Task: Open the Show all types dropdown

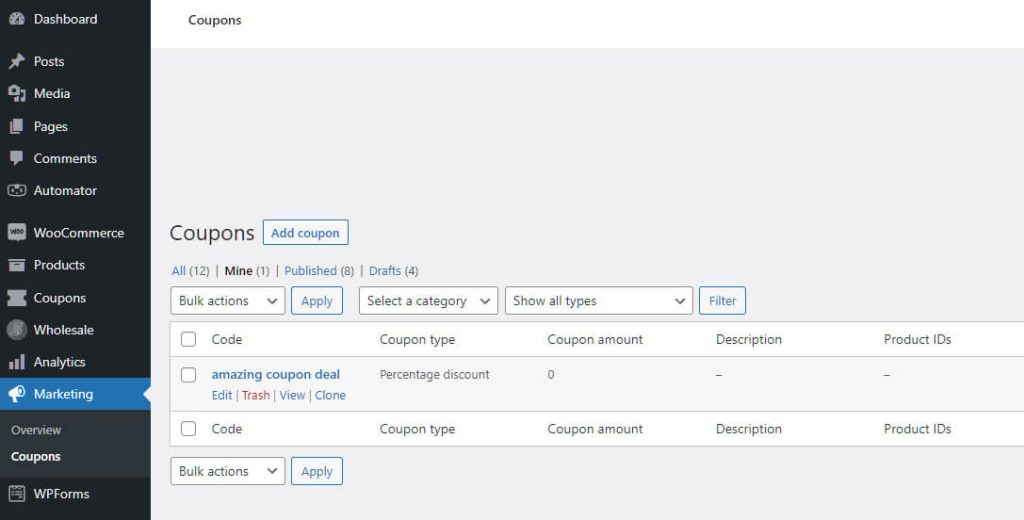Action: point(598,301)
